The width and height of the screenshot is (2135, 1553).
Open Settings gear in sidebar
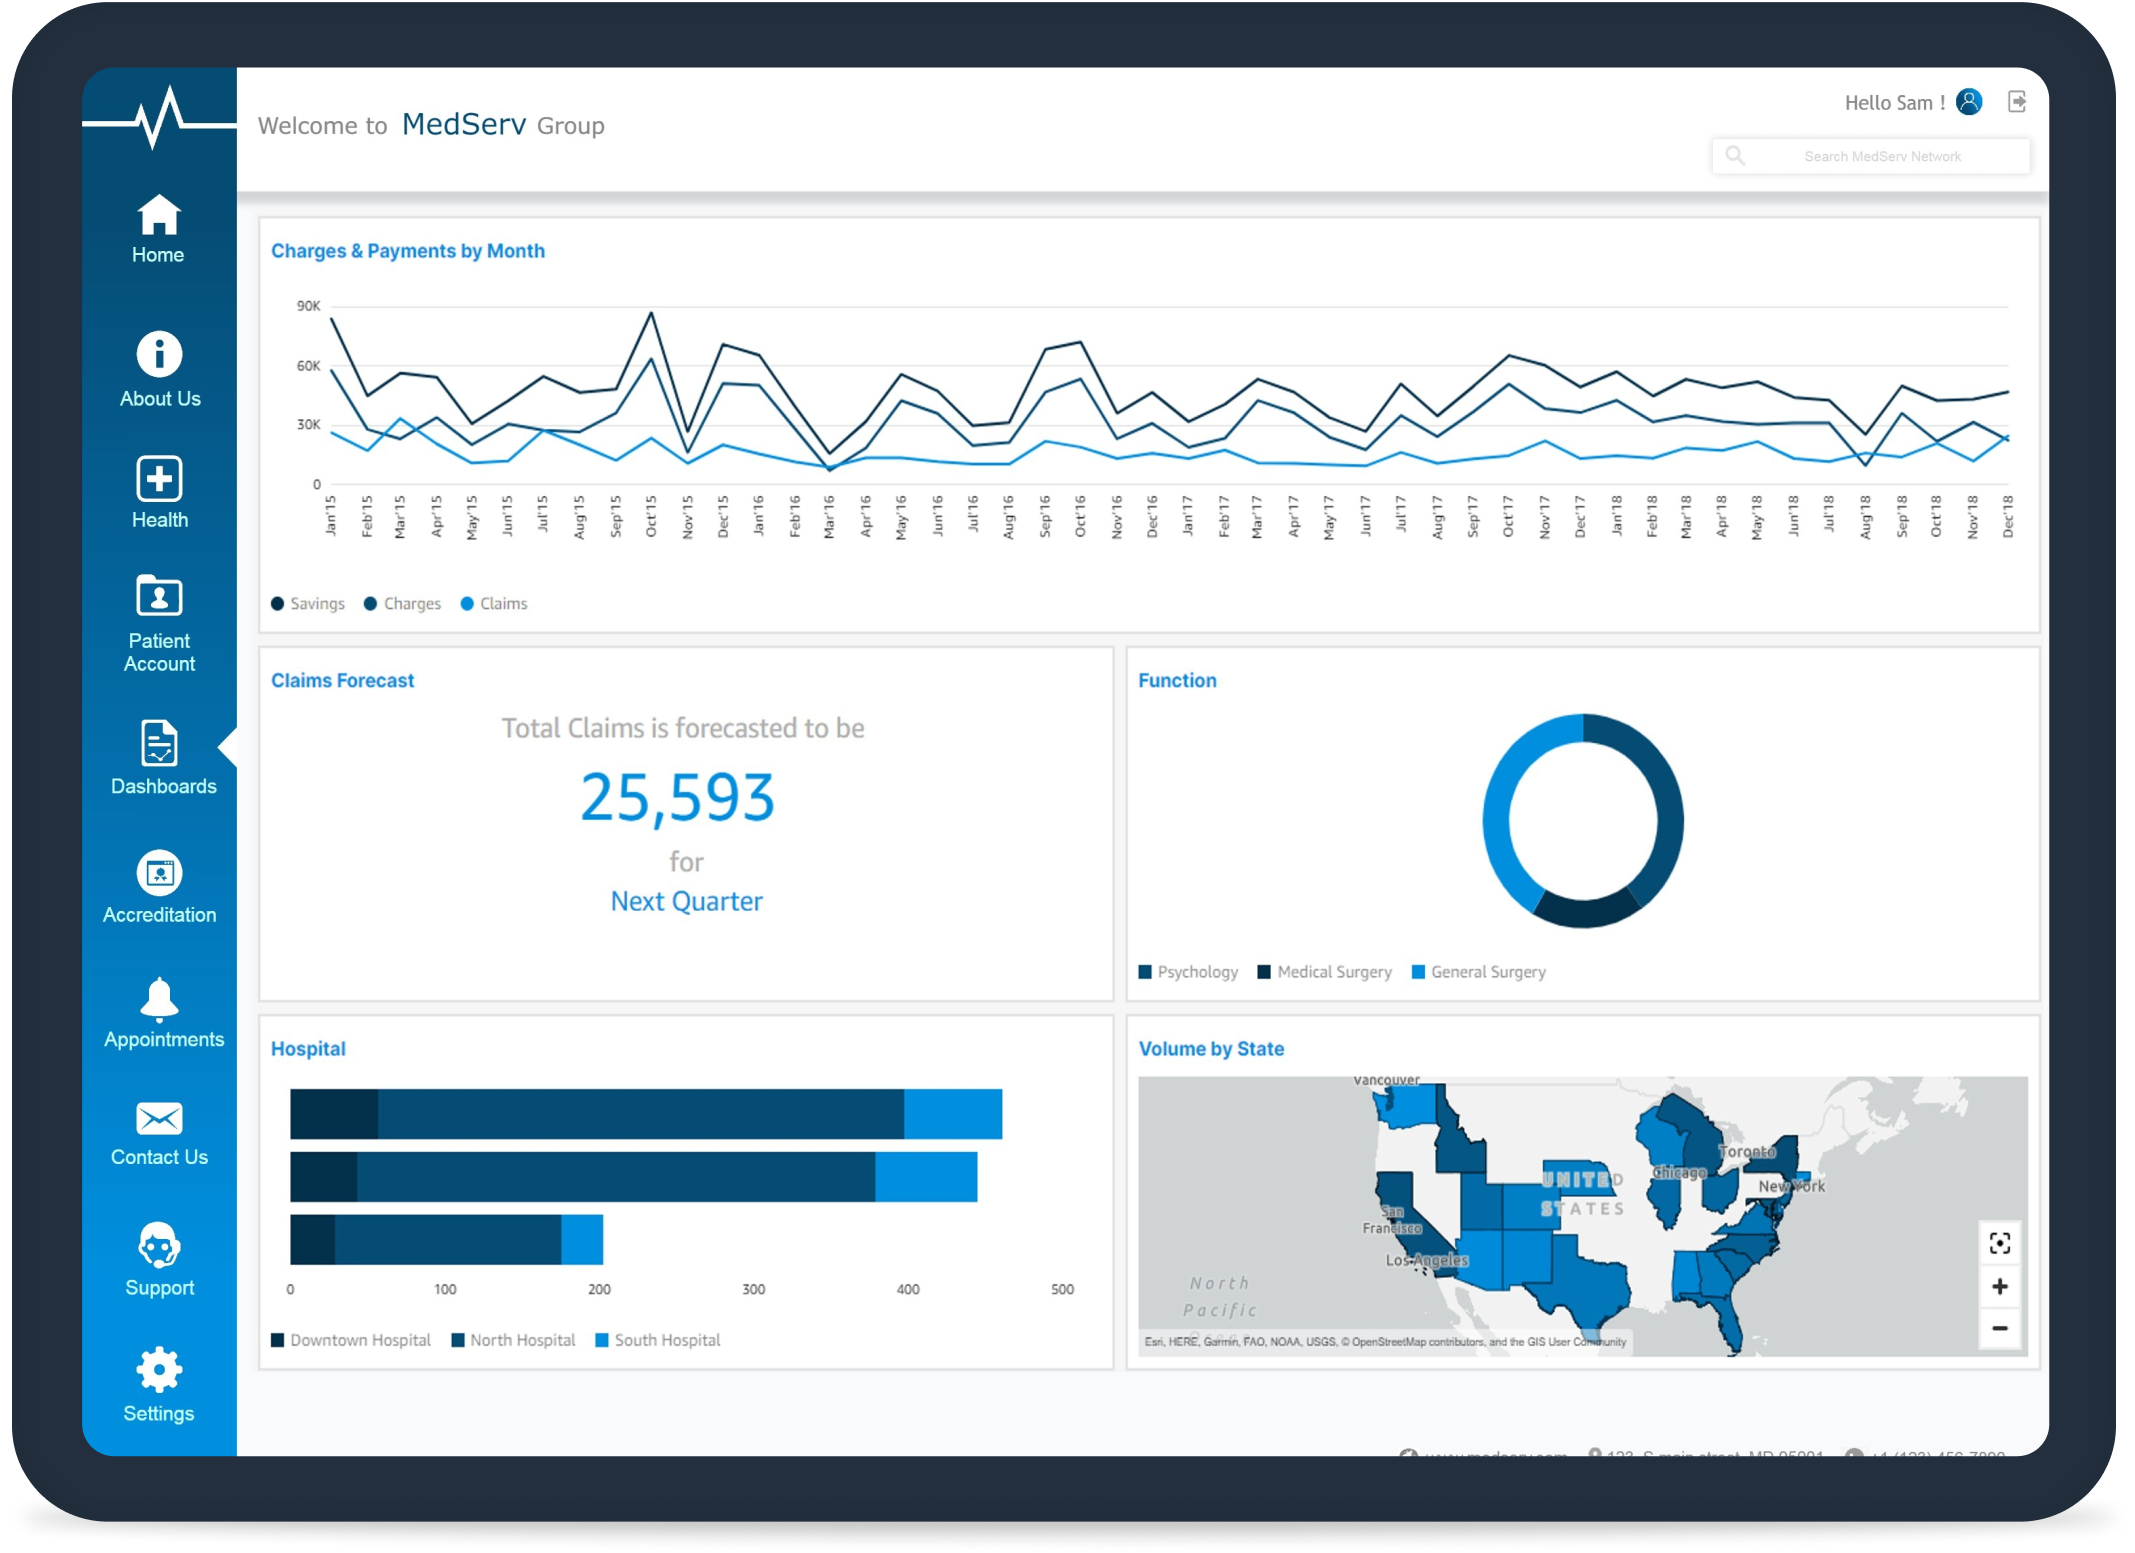[159, 1370]
